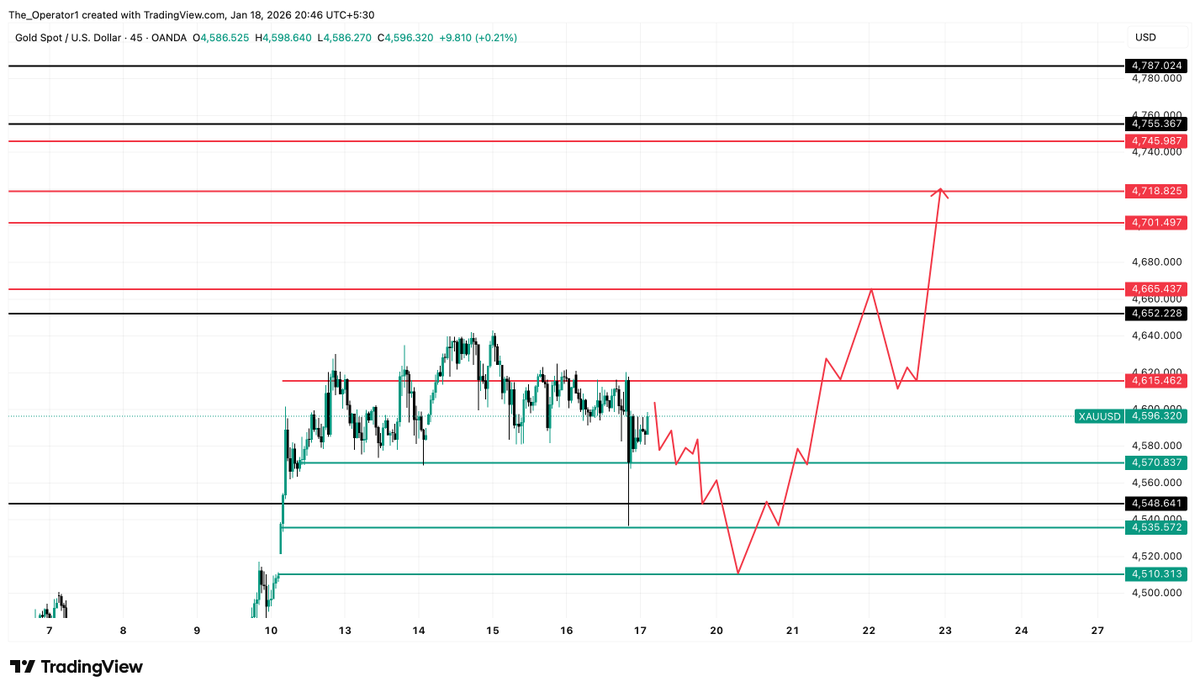Select the 4,652.228 black price label
1200x692 pixels.
[1157, 313]
